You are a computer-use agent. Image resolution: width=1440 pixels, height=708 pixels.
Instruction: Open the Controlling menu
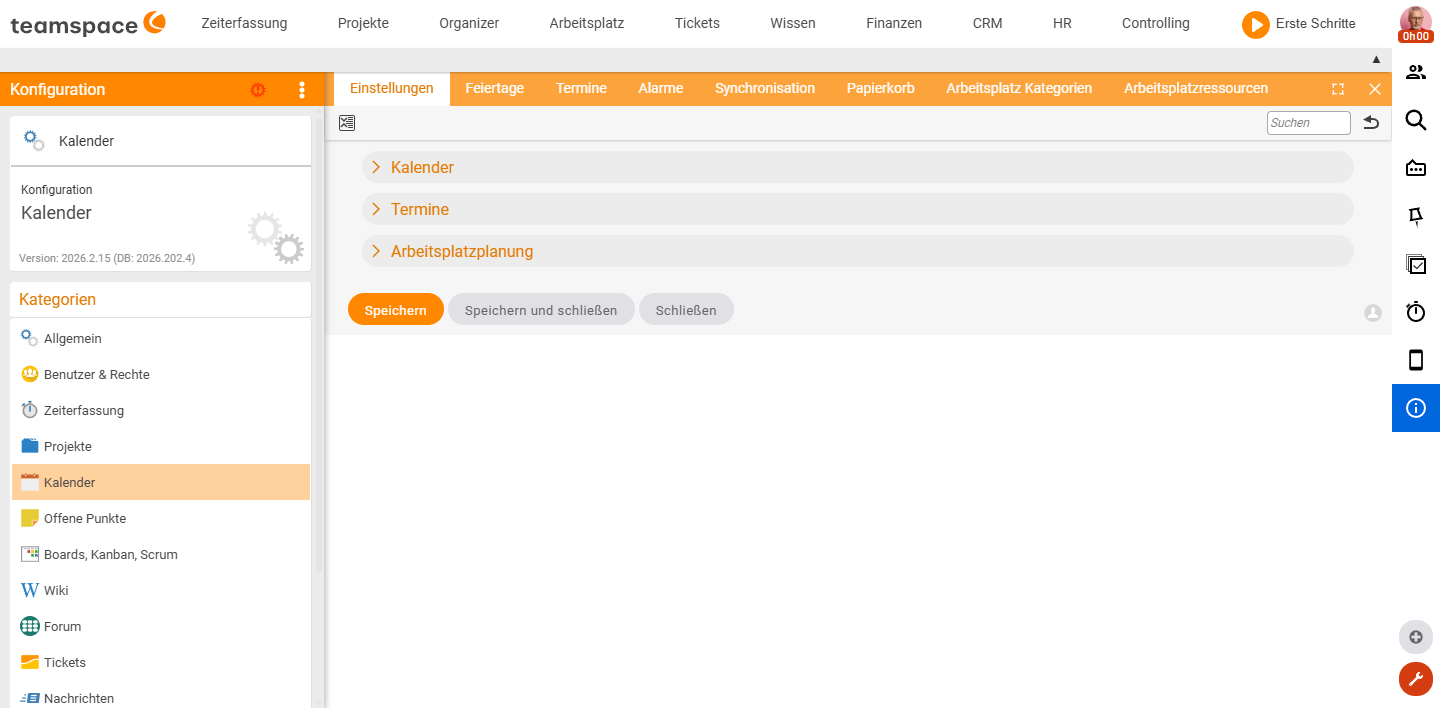[x=1156, y=23]
